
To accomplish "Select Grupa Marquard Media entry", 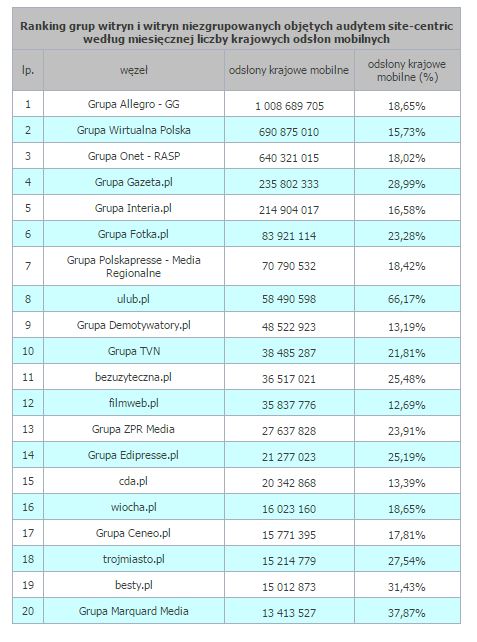I will [133, 611].
